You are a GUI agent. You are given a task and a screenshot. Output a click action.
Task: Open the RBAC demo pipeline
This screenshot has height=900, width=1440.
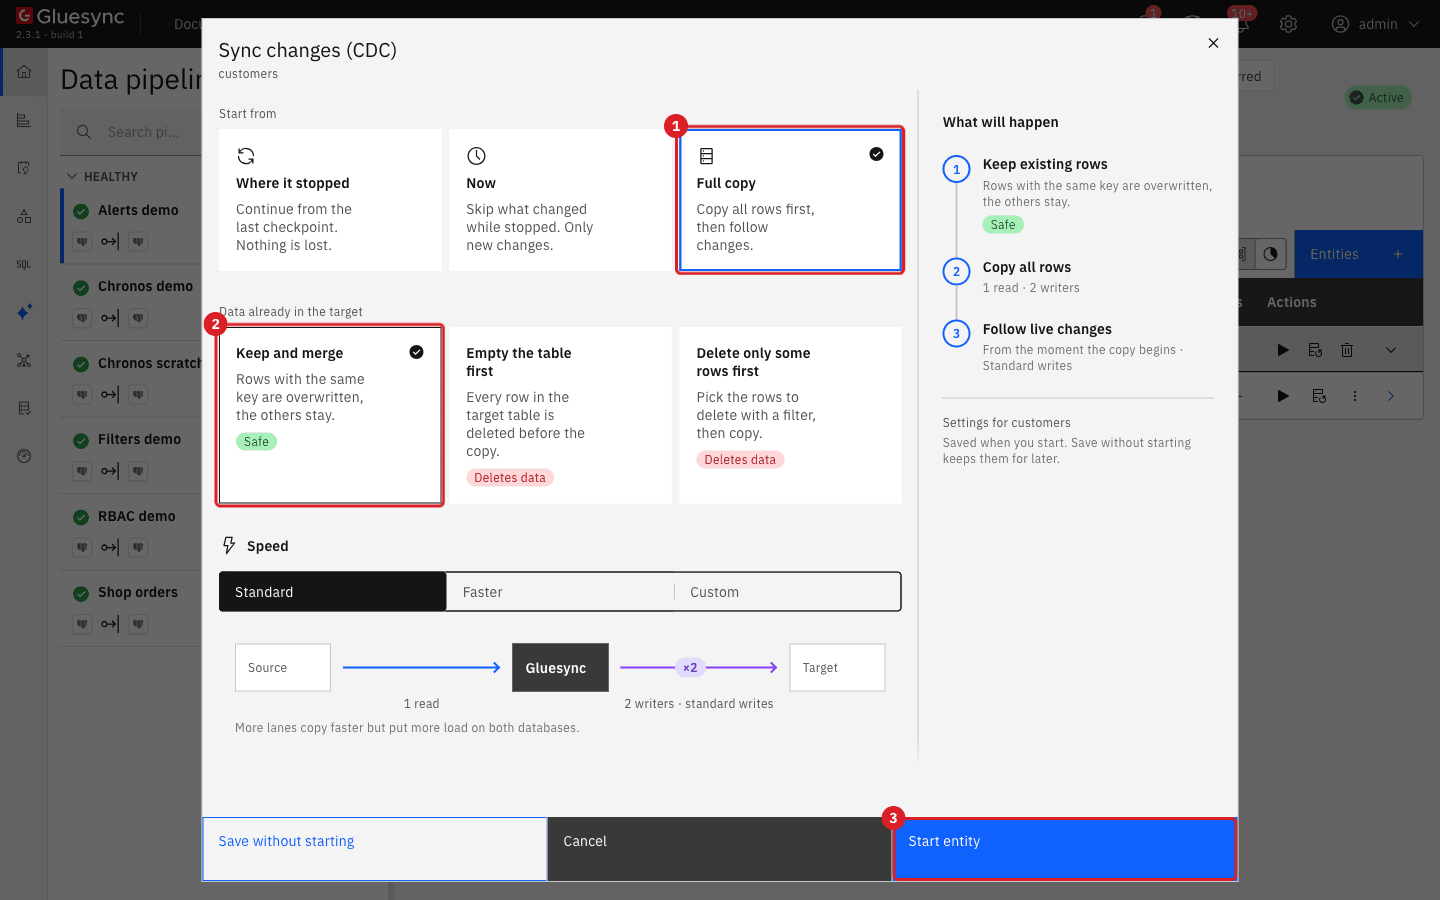tap(136, 516)
